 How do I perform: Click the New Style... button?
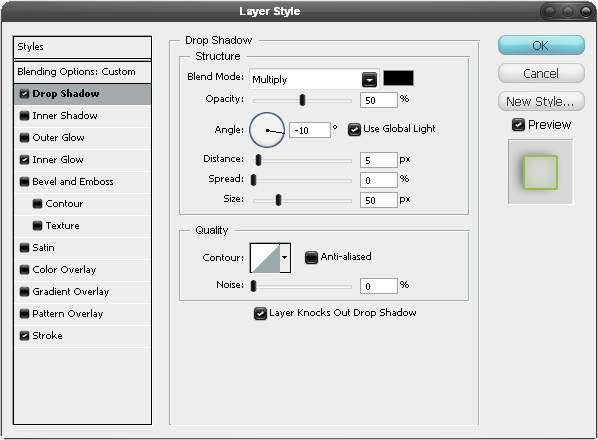541,101
